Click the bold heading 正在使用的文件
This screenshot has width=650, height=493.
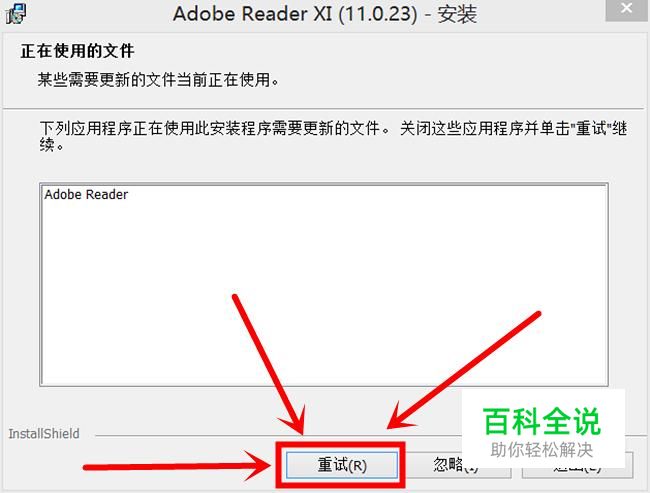(78, 51)
